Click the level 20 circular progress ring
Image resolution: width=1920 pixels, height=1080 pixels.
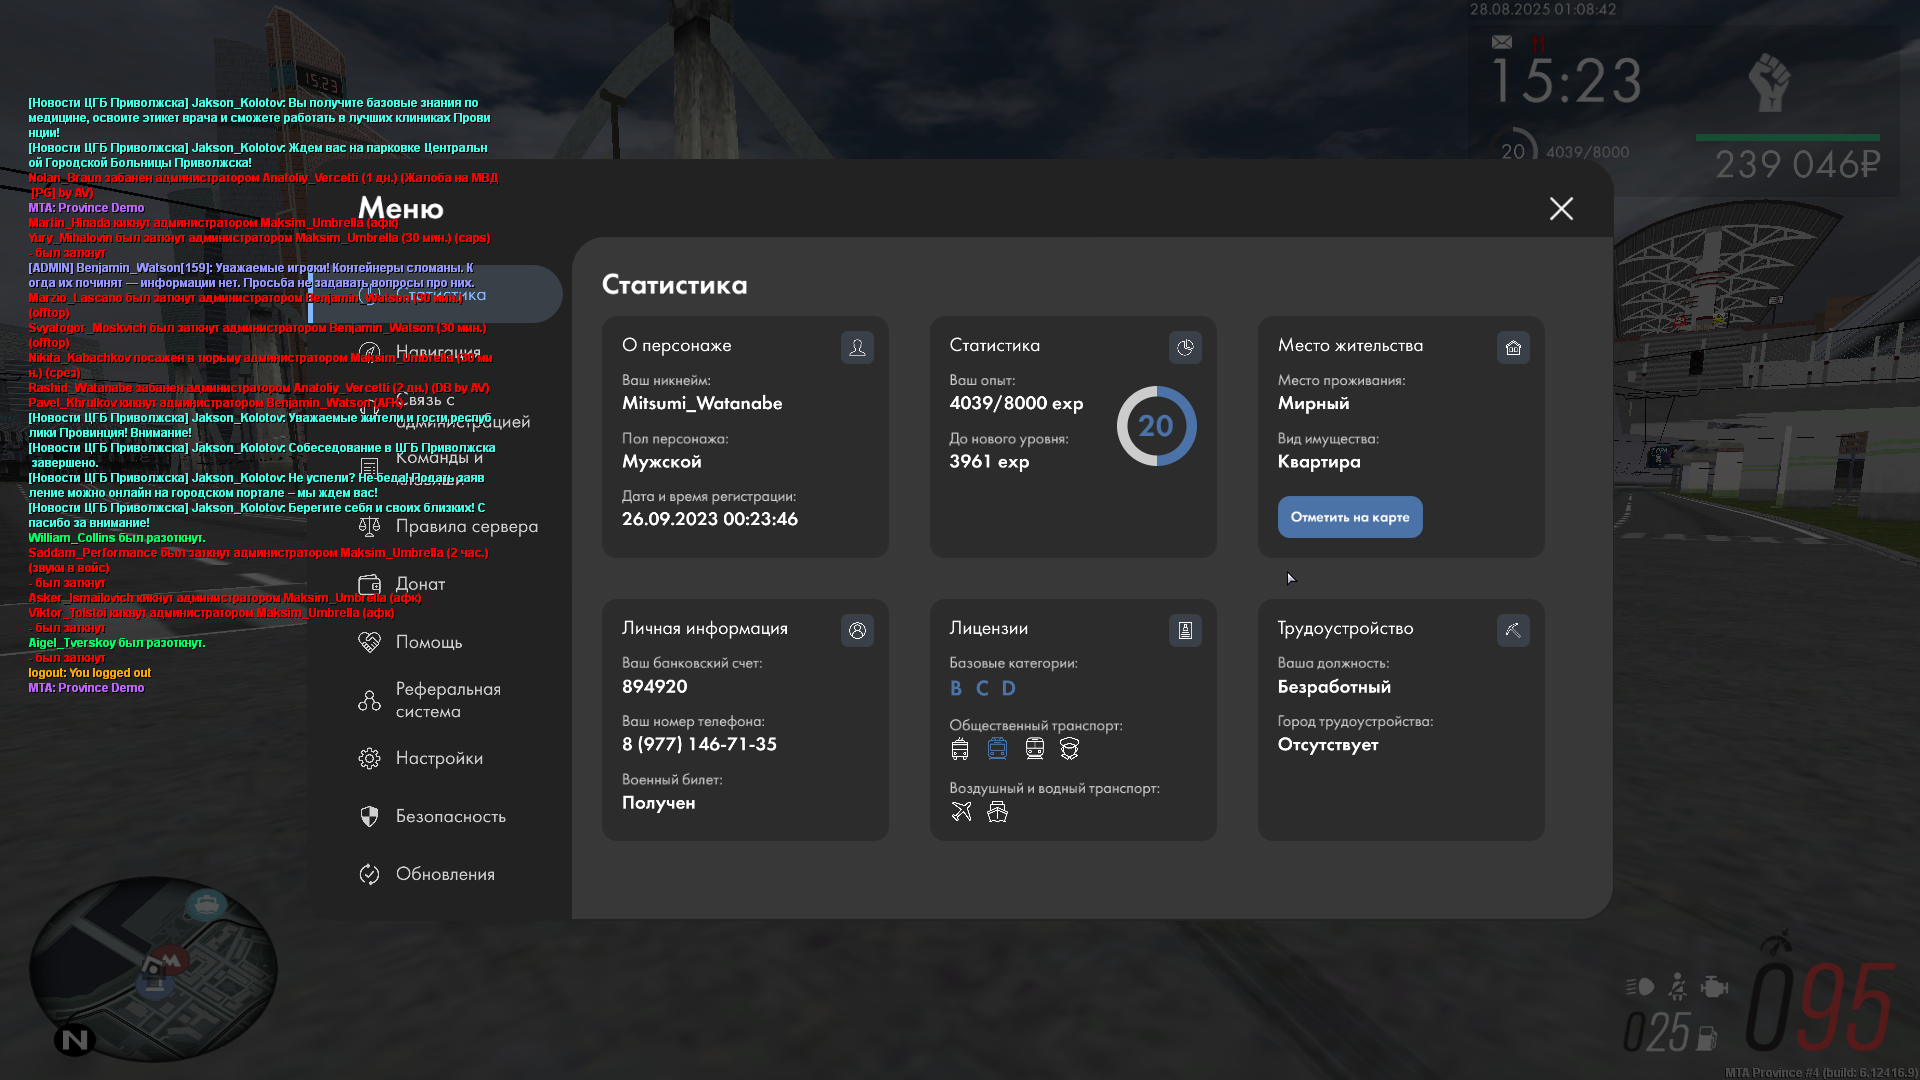tap(1156, 426)
